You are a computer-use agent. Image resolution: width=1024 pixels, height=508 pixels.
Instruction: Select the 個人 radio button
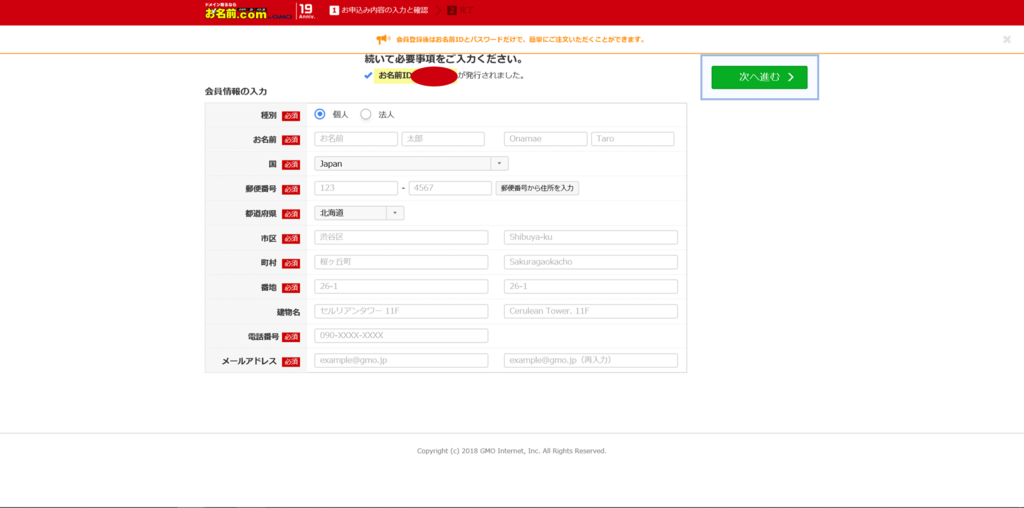(320, 114)
